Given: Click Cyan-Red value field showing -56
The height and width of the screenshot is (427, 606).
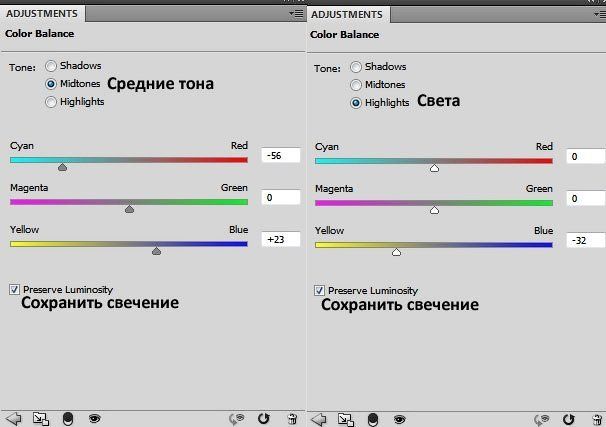Looking at the screenshot, I should coord(281,155).
